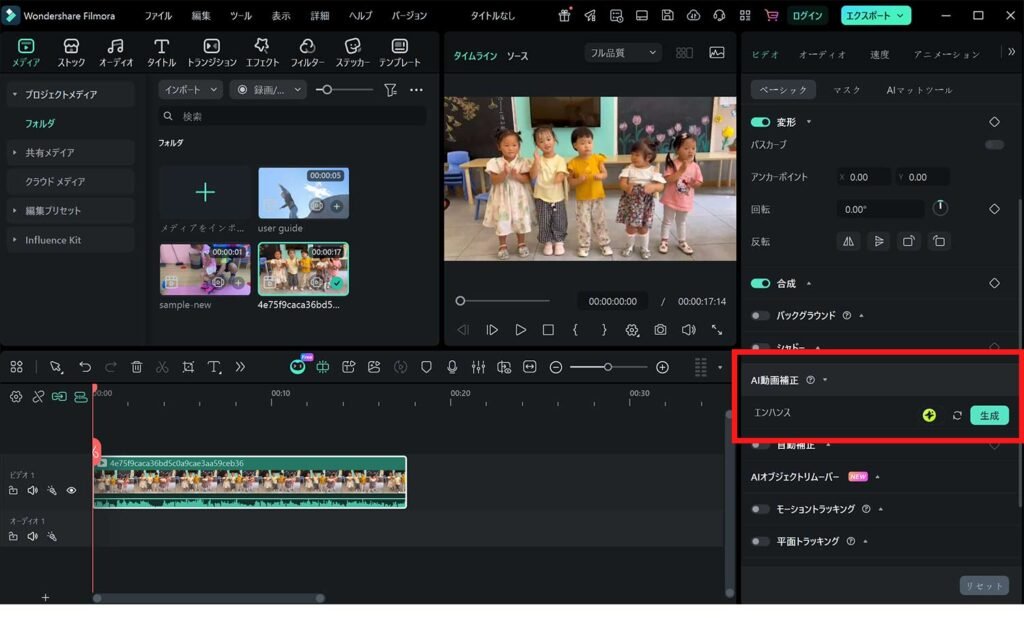Open the Crop tool icon

click(x=188, y=368)
